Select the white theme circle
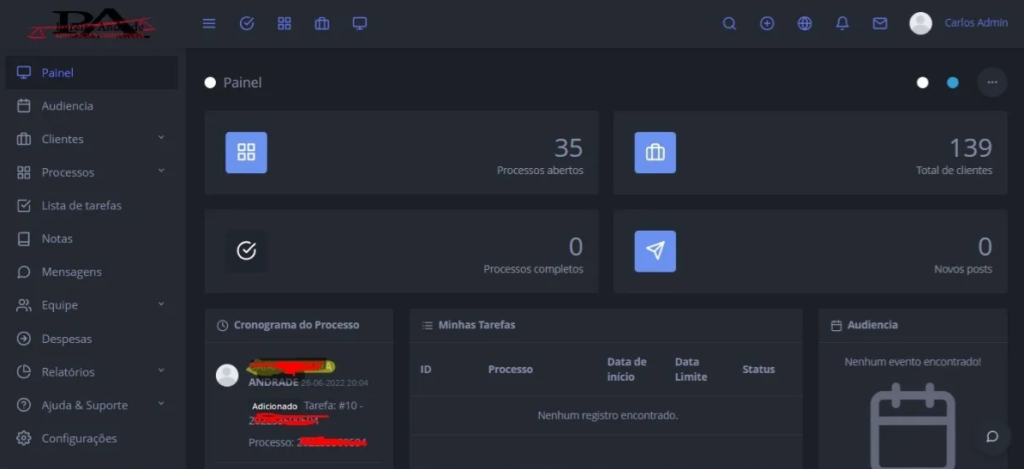Image resolution: width=1024 pixels, height=469 pixels. click(922, 82)
